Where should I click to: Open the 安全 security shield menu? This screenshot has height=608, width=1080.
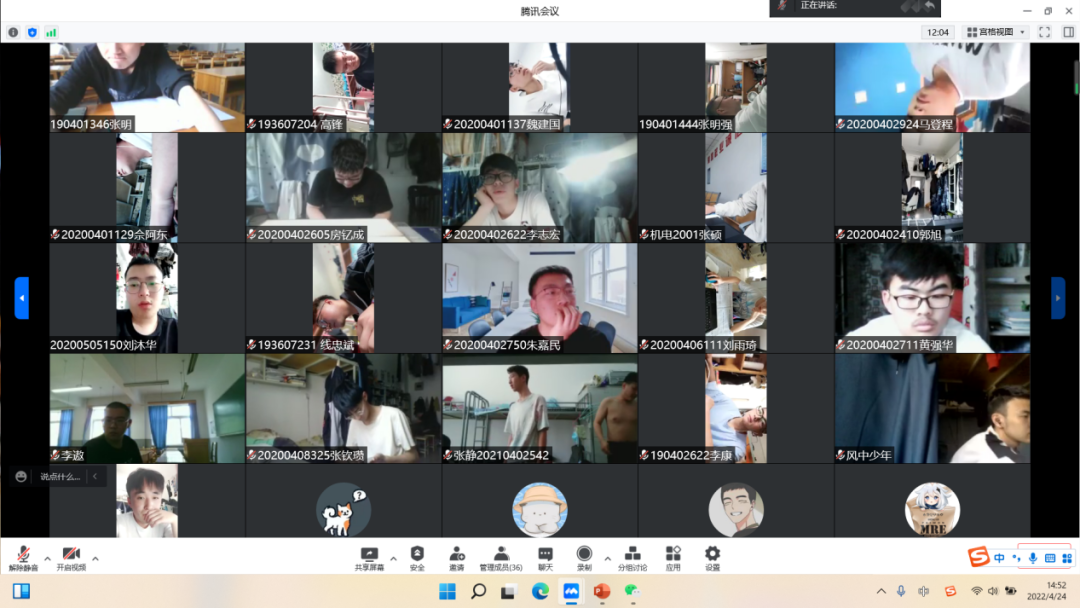417,556
